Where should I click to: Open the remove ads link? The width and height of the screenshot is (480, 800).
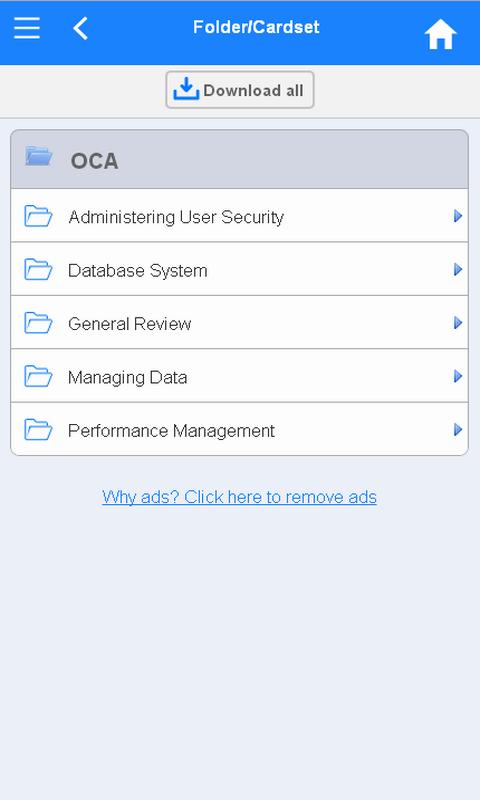tap(239, 497)
